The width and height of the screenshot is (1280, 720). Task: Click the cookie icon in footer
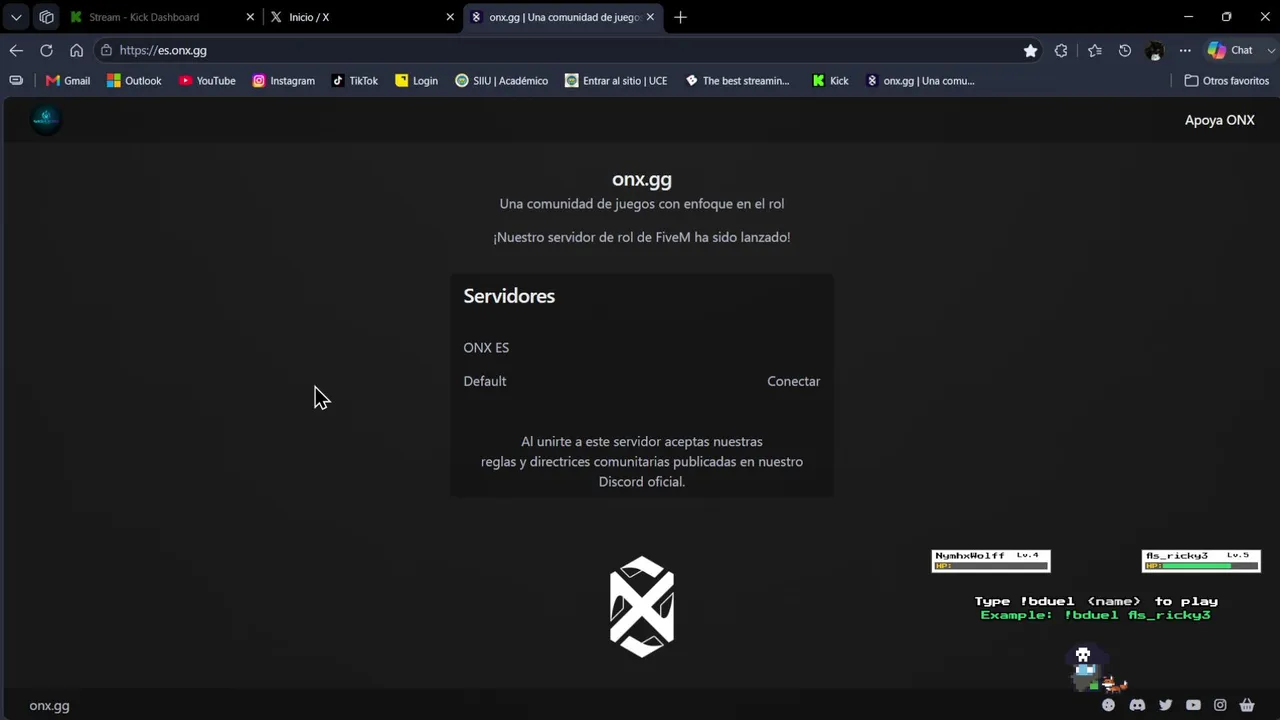1108,705
